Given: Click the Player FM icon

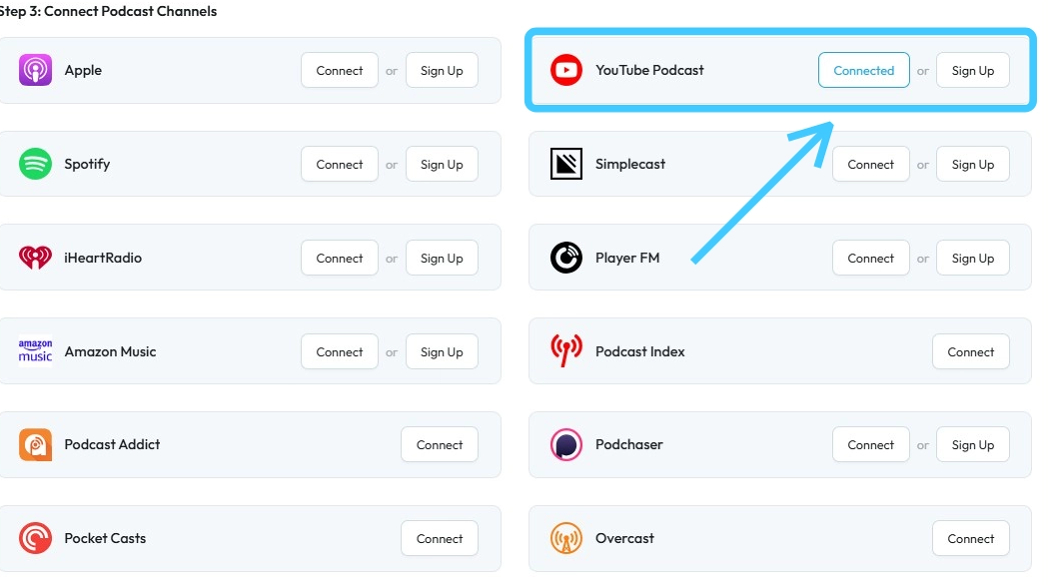Looking at the screenshot, I should pyautogui.click(x=566, y=258).
